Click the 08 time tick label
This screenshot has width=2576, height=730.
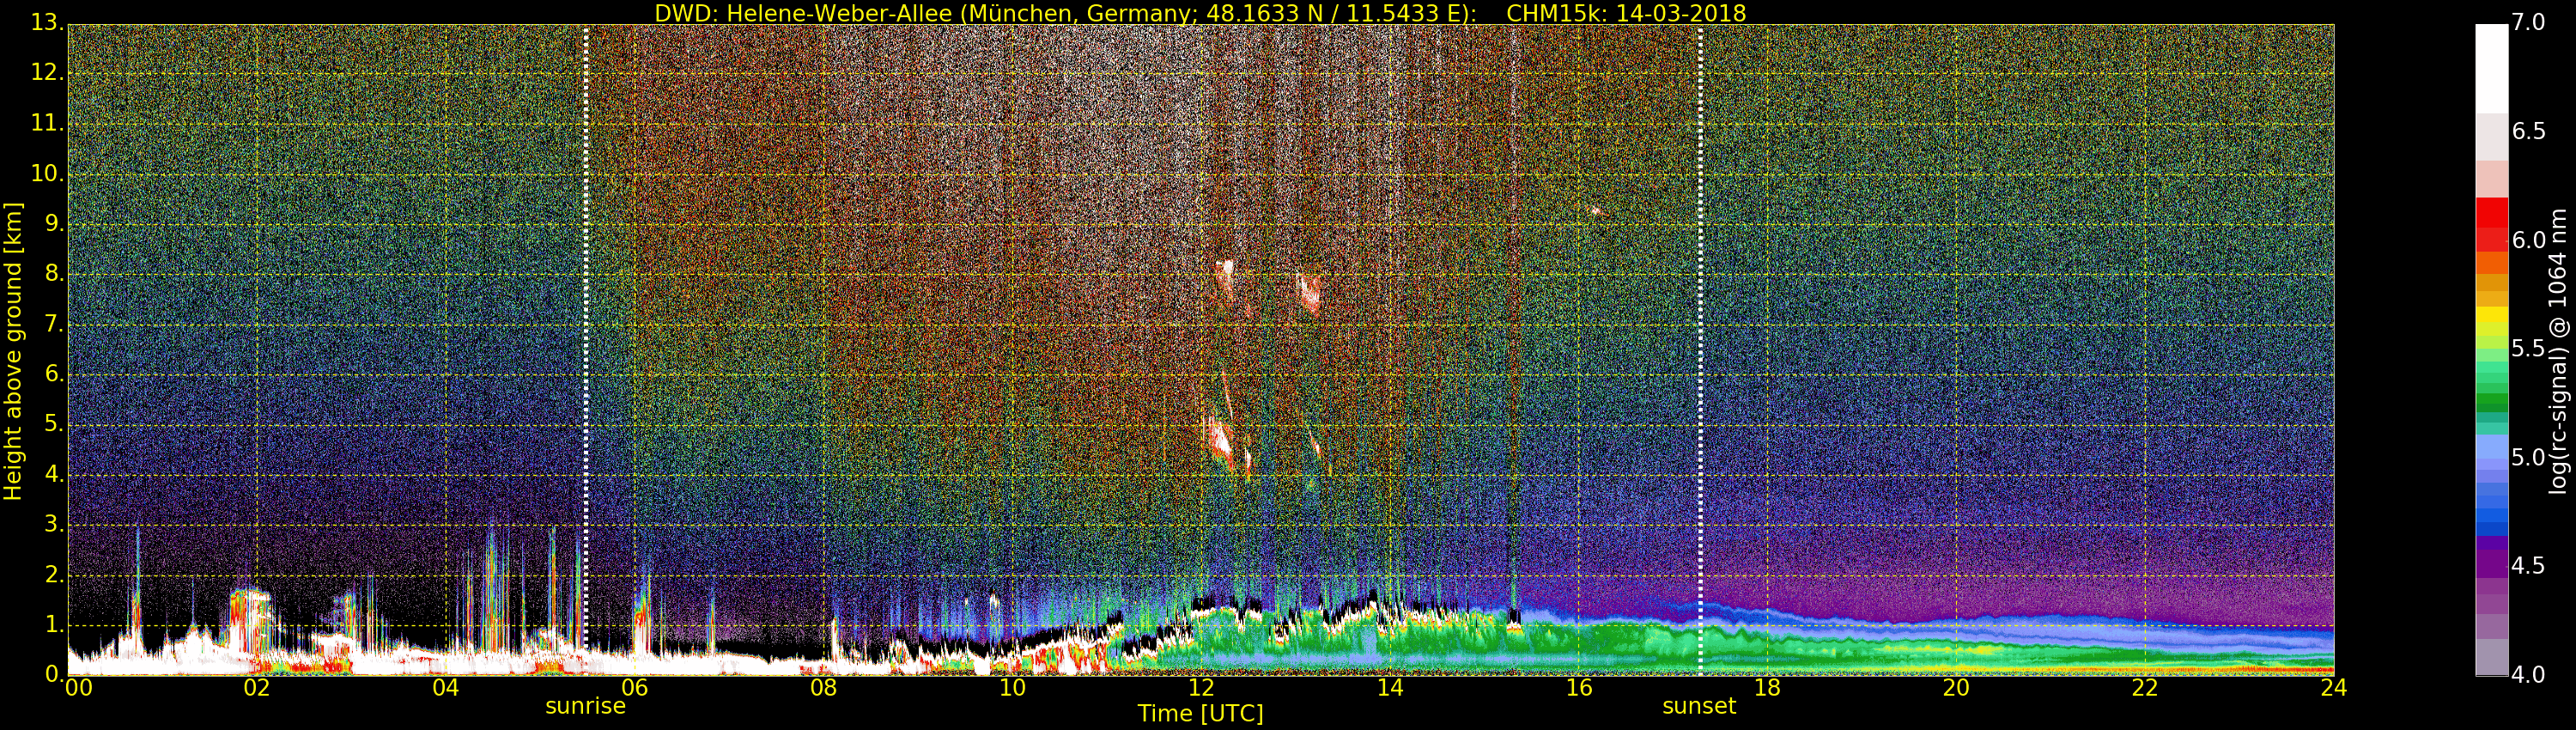click(x=823, y=687)
